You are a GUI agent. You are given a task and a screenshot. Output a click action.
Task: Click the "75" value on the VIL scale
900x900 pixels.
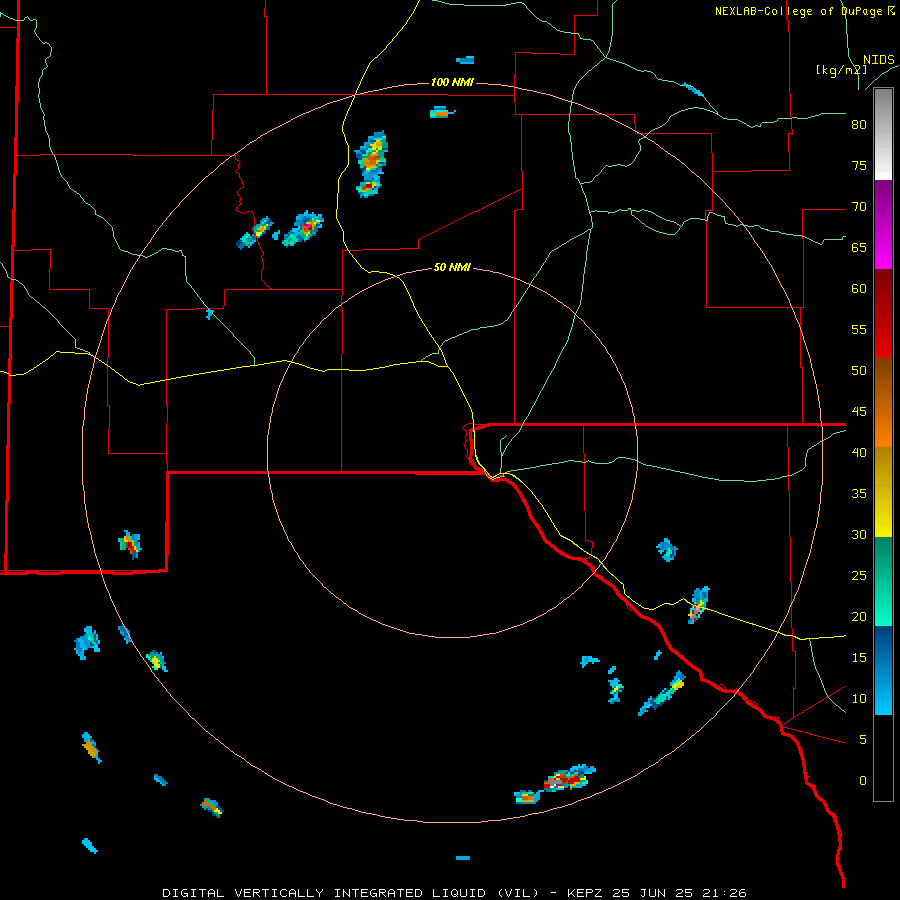859,165
